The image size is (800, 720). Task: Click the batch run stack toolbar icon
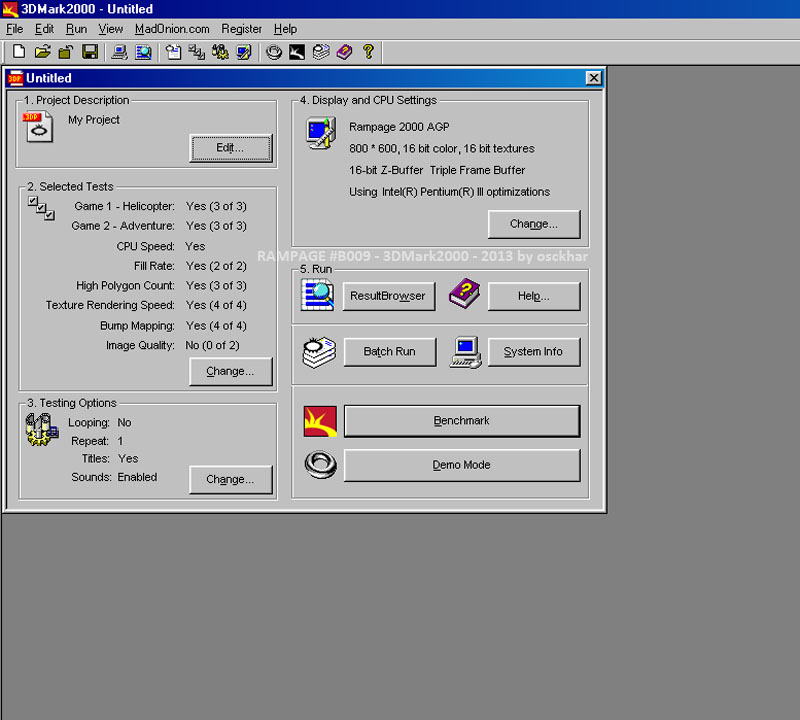coord(321,52)
